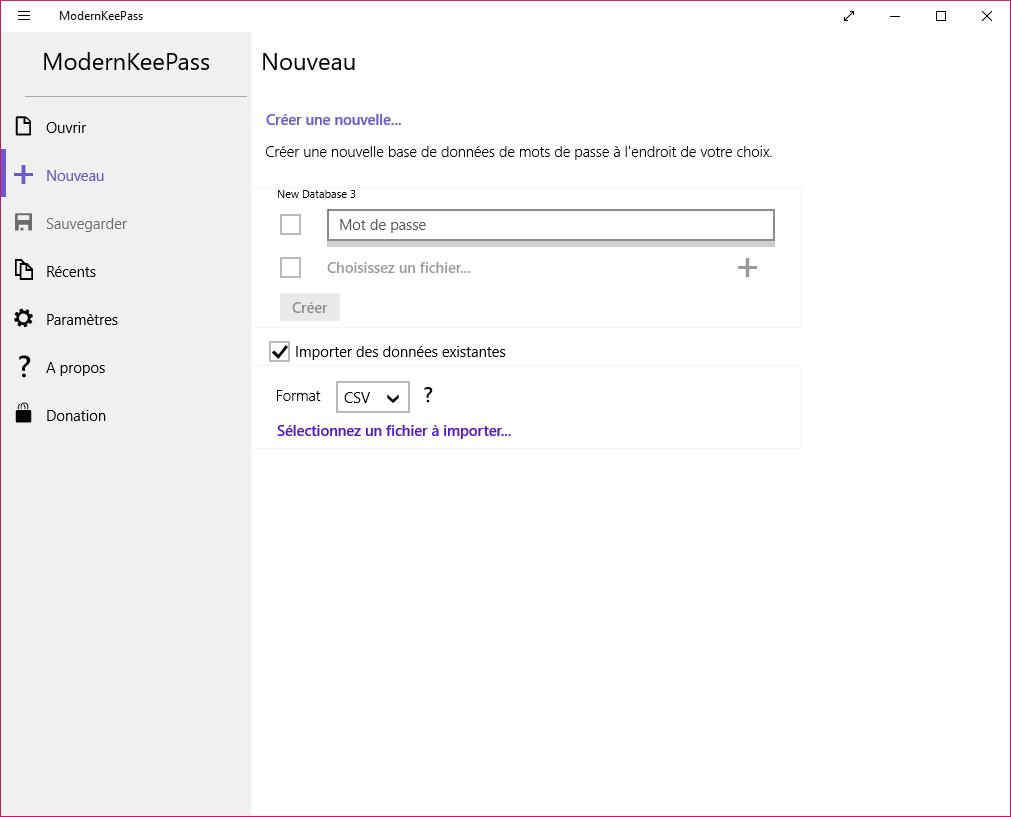Enable the Mot de passe checkbox
The image size is (1011, 817).
click(x=291, y=225)
